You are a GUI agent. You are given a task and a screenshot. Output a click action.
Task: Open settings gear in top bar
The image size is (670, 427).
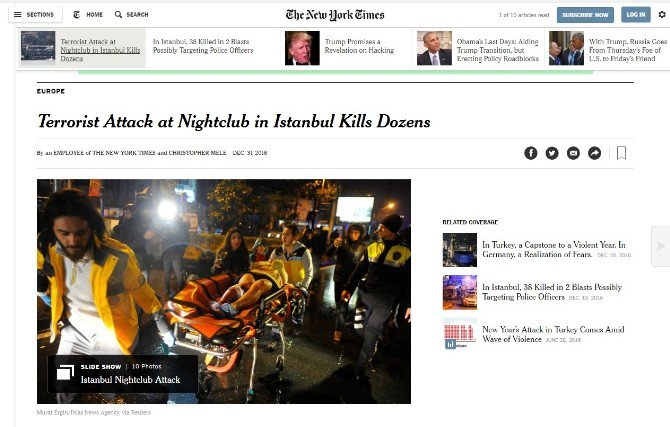(x=662, y=15)
